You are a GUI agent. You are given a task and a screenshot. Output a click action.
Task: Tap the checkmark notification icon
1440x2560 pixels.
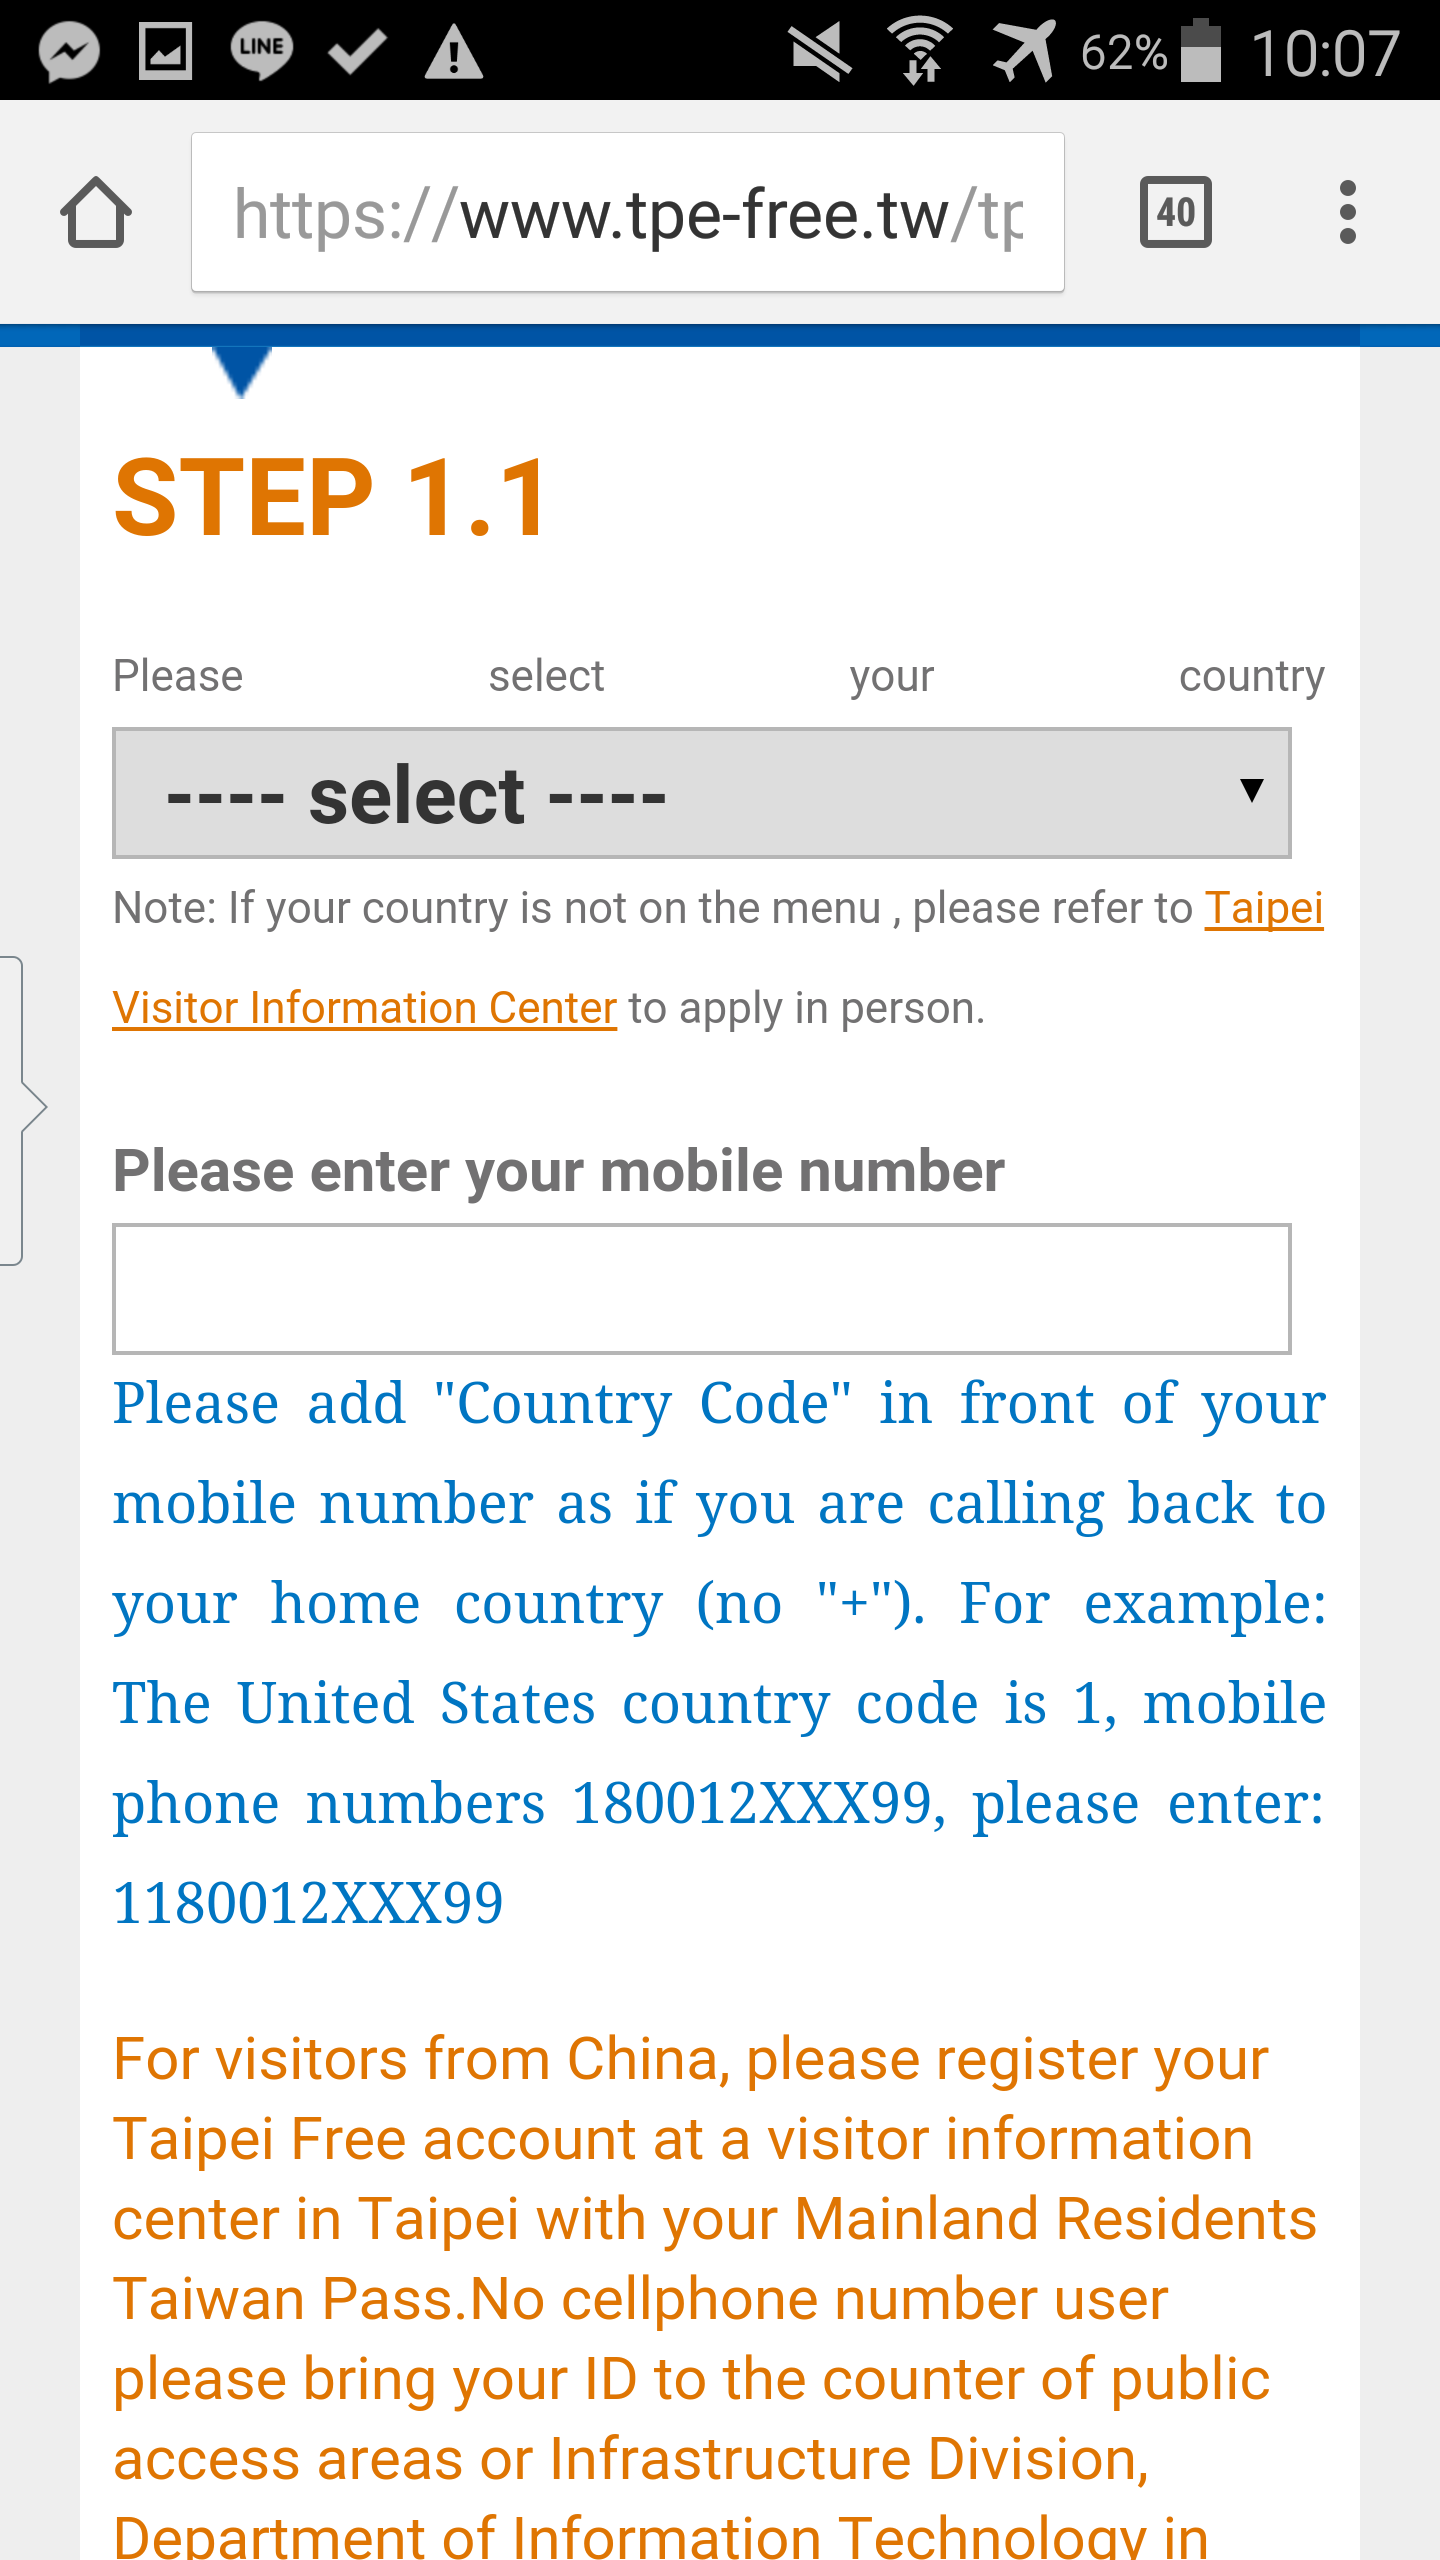click(357, 51)
